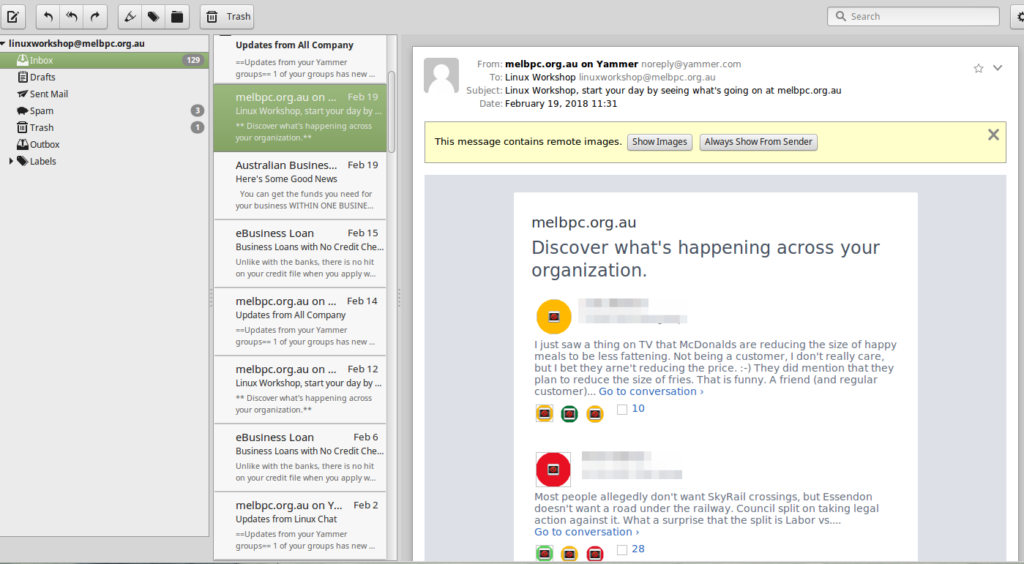Click Show Images button
The width and height of the screenshot is (1024, 564).
coord(660,142)
